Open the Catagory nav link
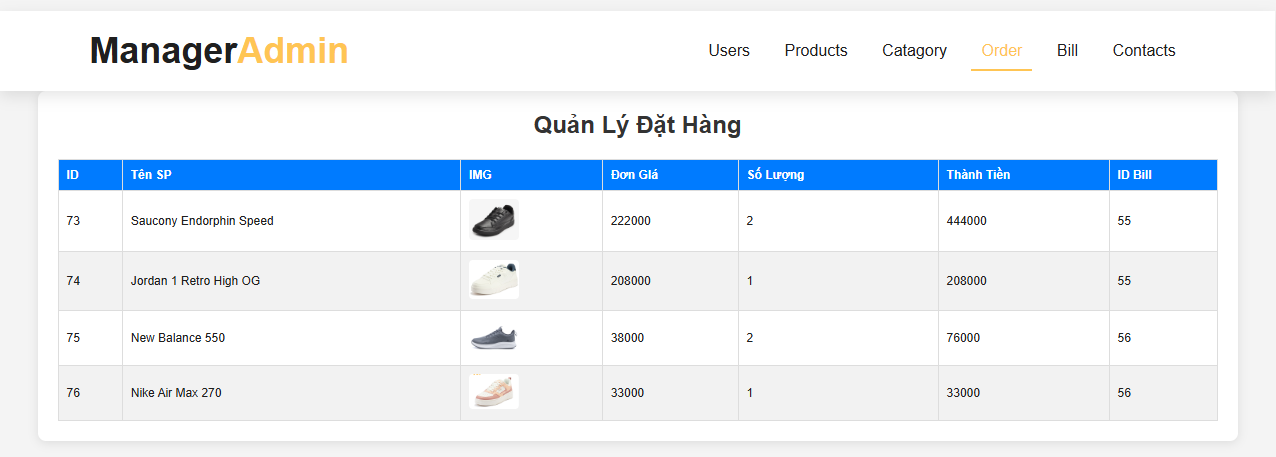1276x457 pixels. tap(914, 50)
